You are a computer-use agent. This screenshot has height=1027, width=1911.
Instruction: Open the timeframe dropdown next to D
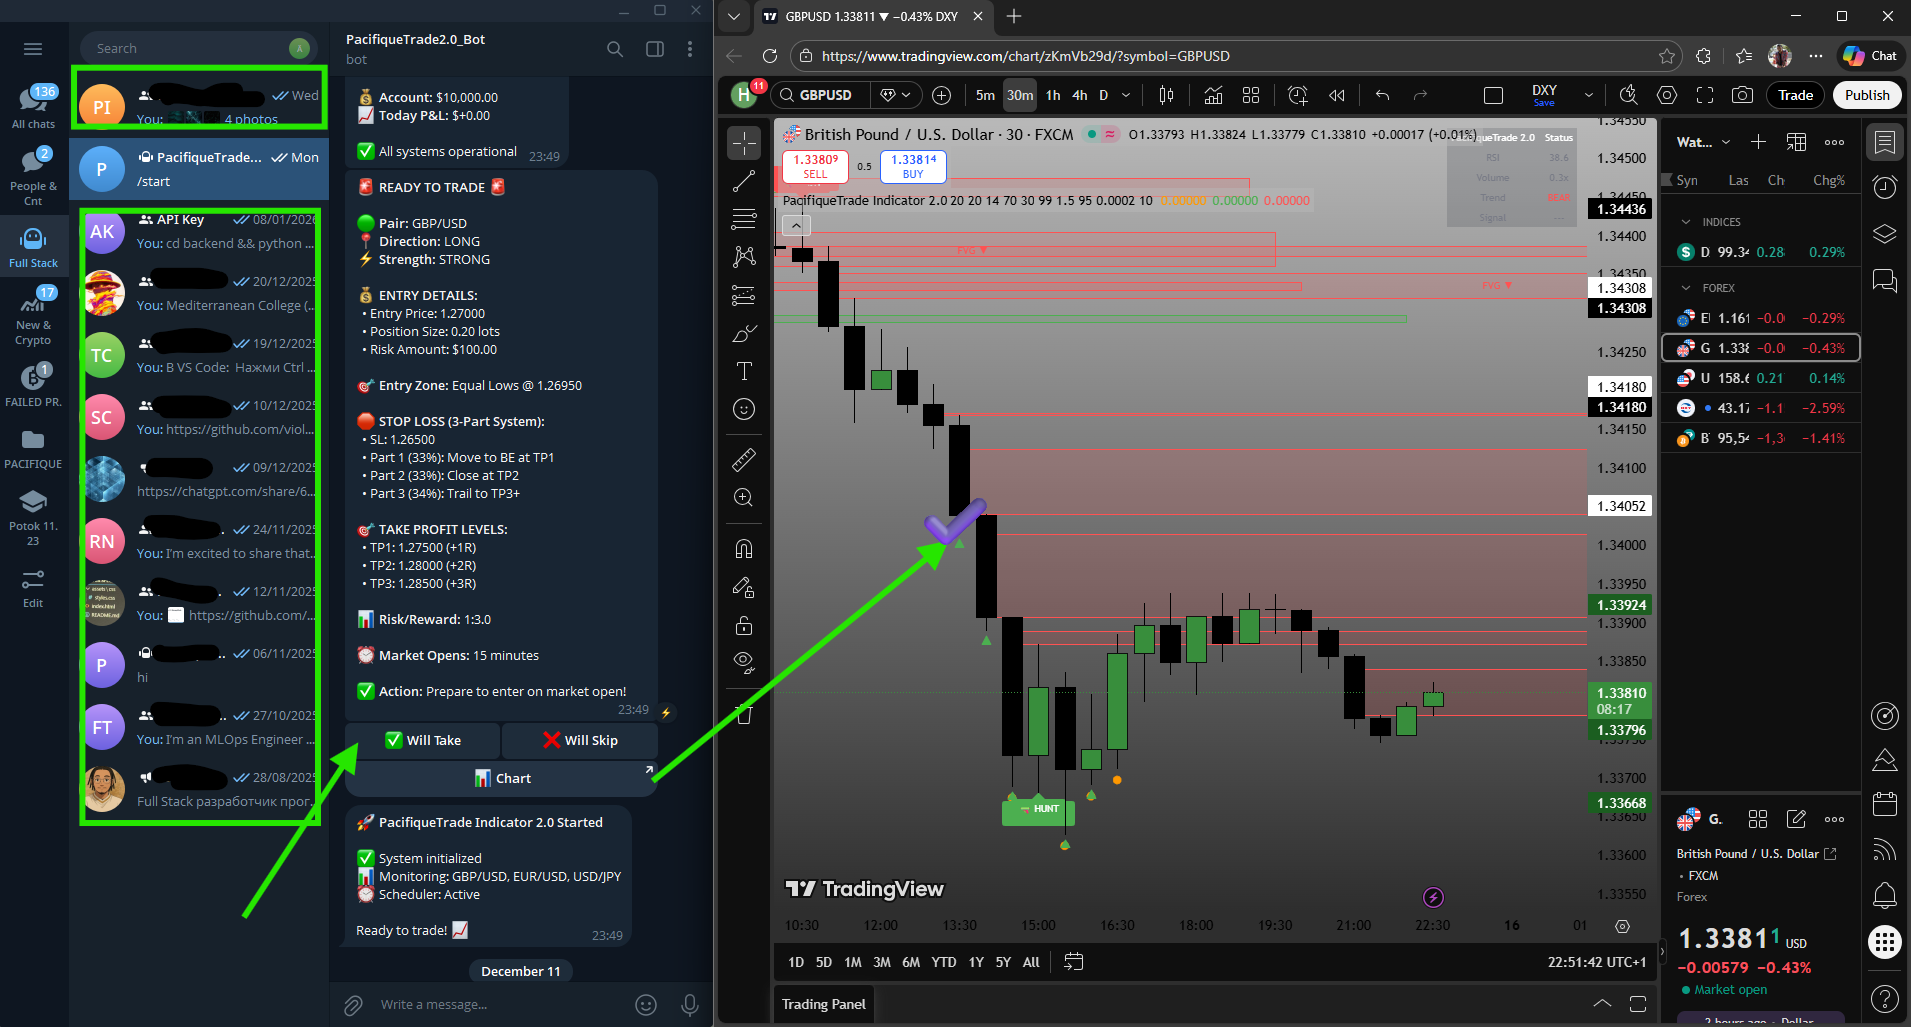pyautogui.click(x=1125, y=95)
